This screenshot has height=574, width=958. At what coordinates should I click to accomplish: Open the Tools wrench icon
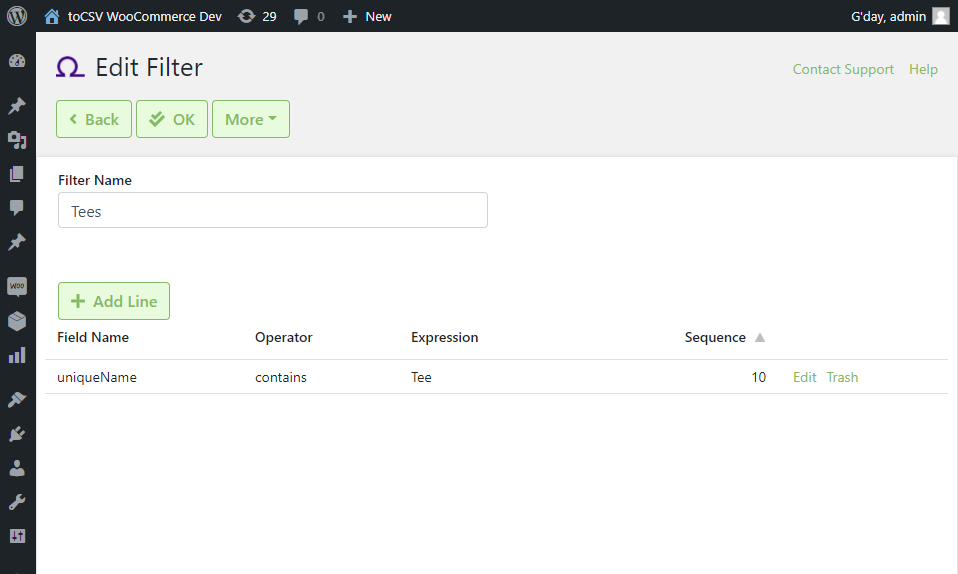pos(17,502)
